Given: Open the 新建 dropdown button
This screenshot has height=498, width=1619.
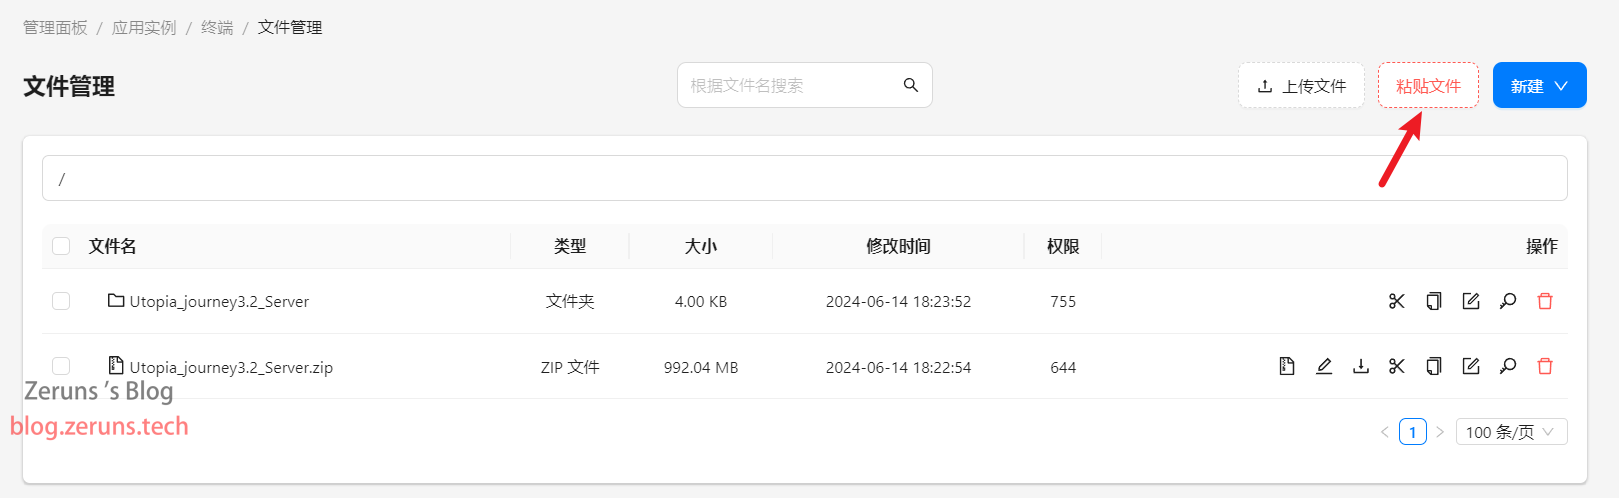Looking at the screenshot, I should (1540, 86).
